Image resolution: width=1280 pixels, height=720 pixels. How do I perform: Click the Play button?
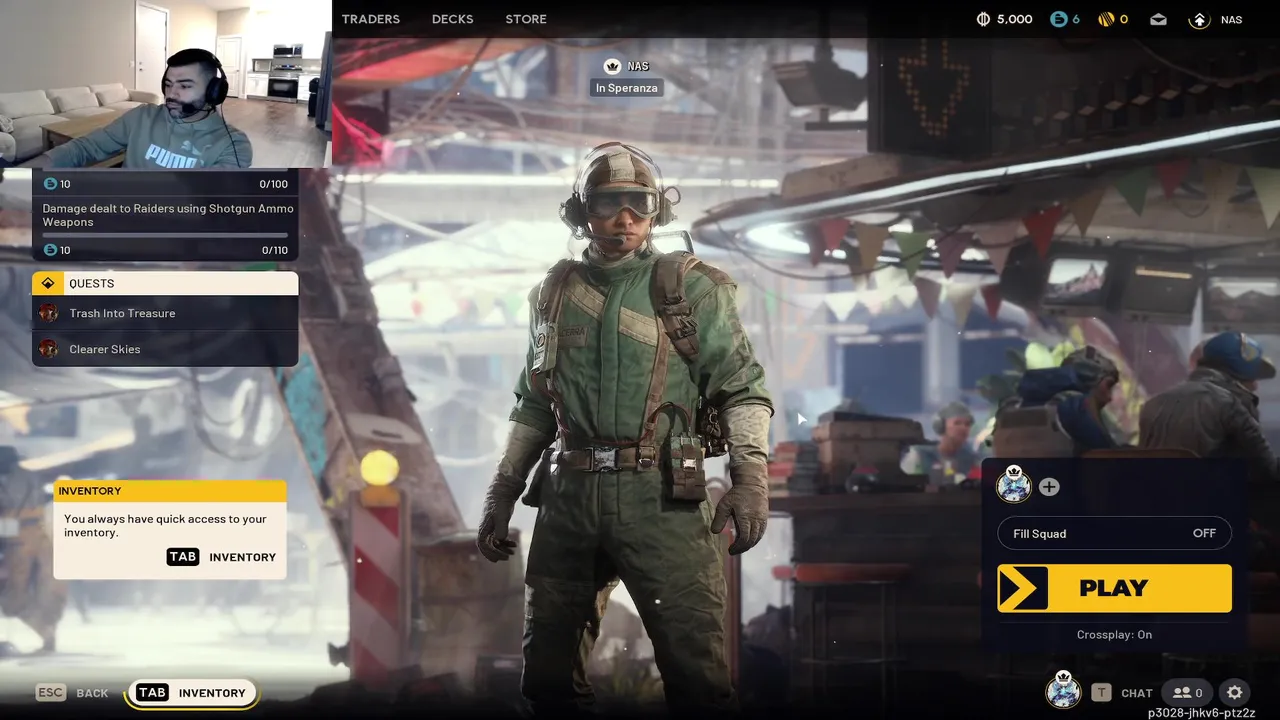click(1114, 588)
